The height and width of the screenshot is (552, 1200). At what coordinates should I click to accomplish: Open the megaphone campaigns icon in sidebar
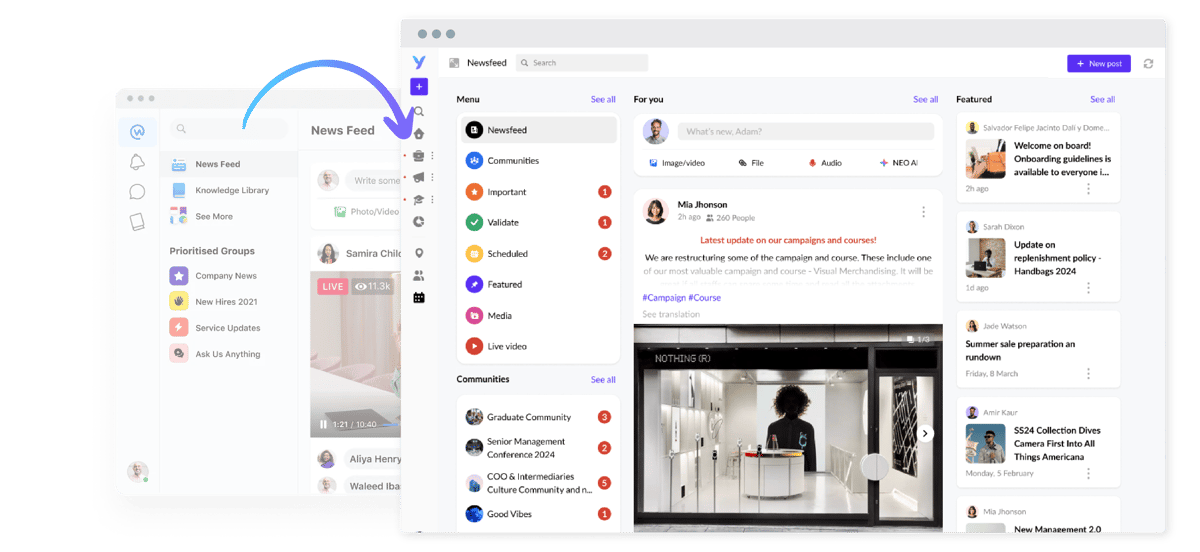pyautogui.click(x=419, y=177)
